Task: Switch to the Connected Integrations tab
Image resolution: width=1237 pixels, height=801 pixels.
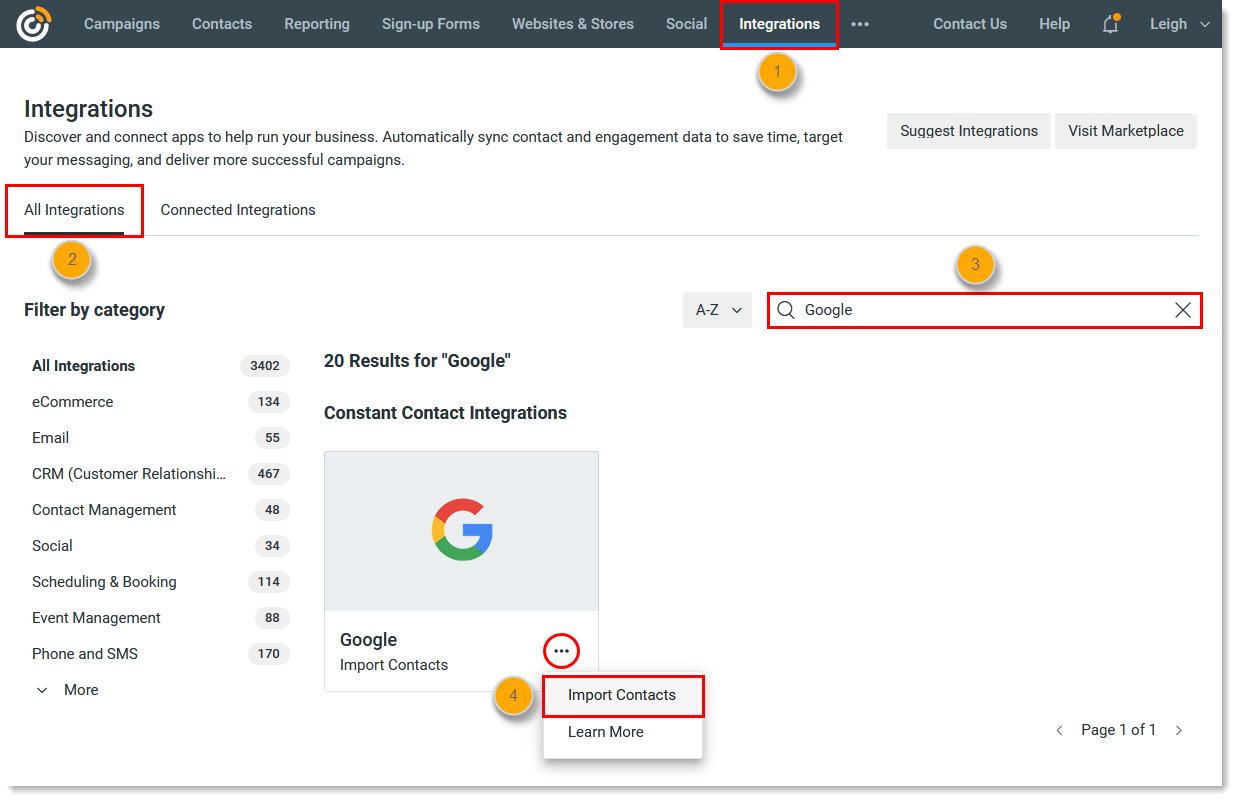Action: click(237, 210)
